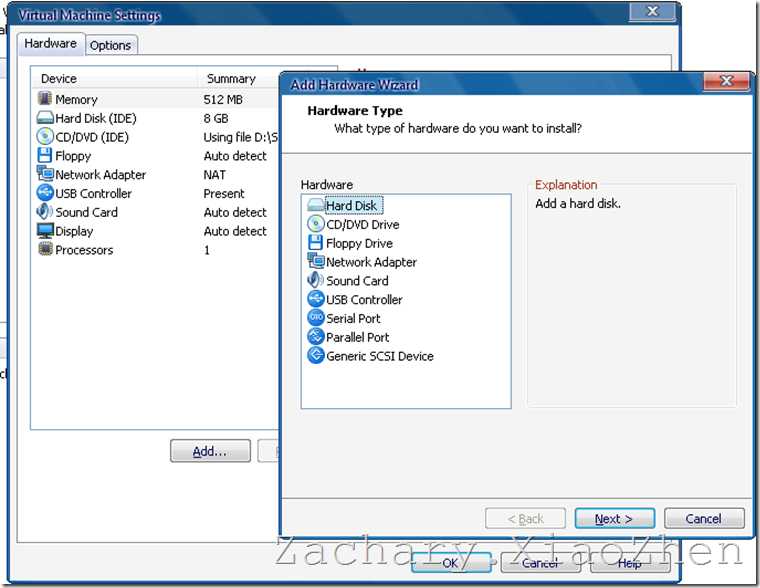Pick the Floppy Drive icon in wizard
The height and width of the screenshot is (588, 760).
click(315, 242)
